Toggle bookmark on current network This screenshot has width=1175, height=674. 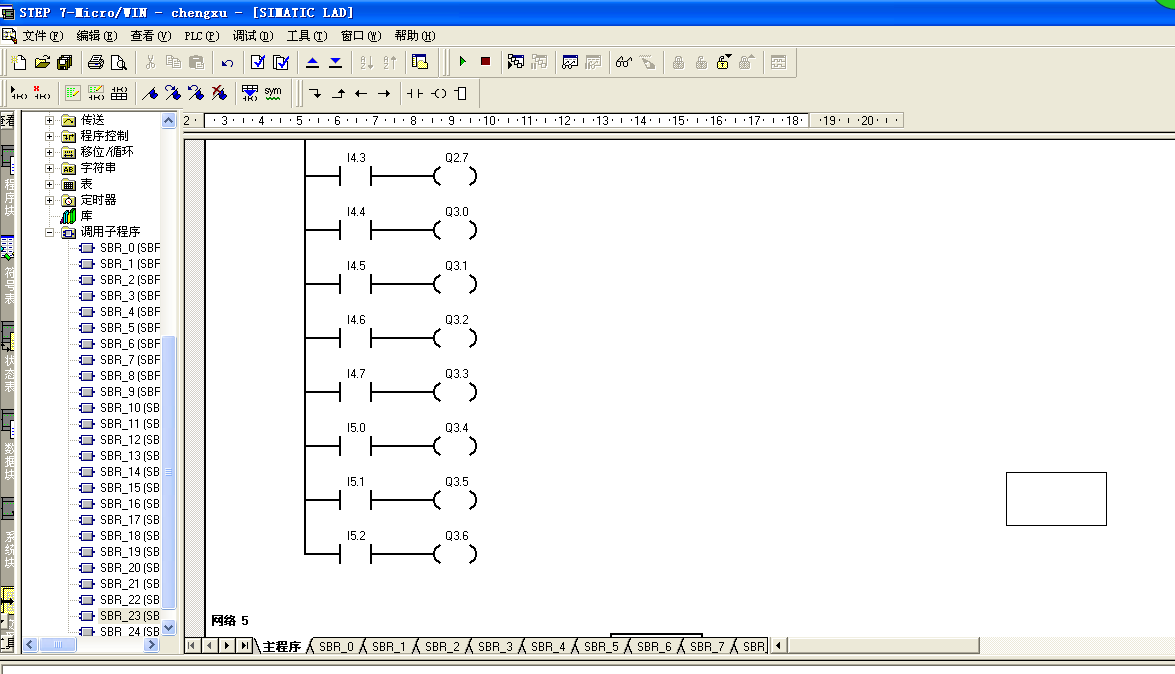(x=150, y=94)
